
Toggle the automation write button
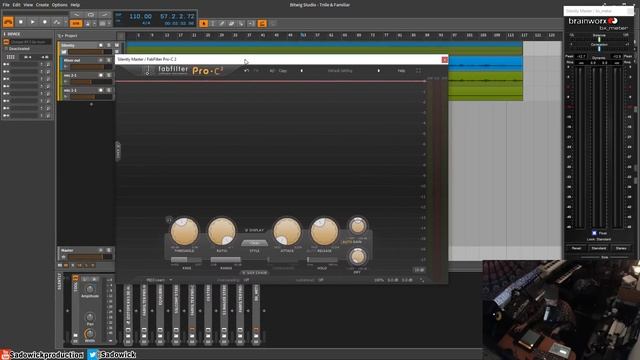tap(57, 22)
